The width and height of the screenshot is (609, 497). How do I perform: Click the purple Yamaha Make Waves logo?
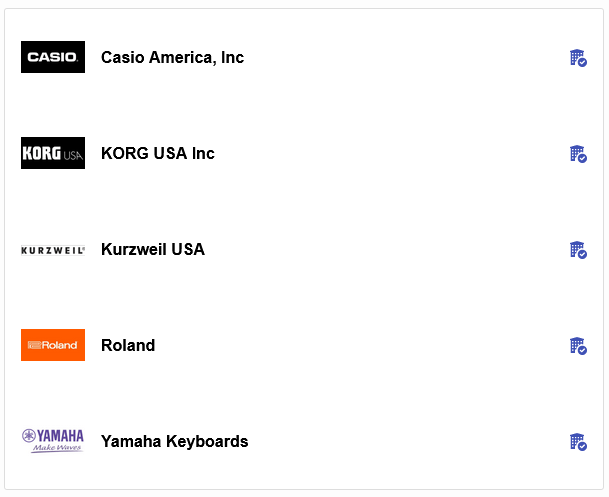[x=53, y=441]
